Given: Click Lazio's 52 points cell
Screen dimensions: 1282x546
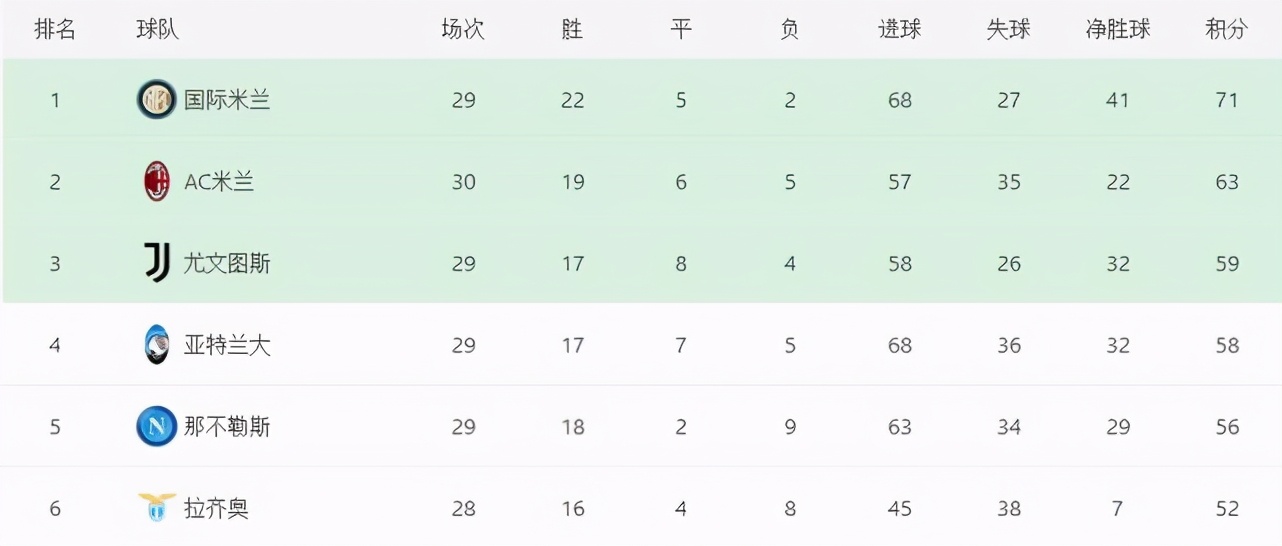Looking at the screenshot, I should pyautogui.click(x=1227, y=509).
